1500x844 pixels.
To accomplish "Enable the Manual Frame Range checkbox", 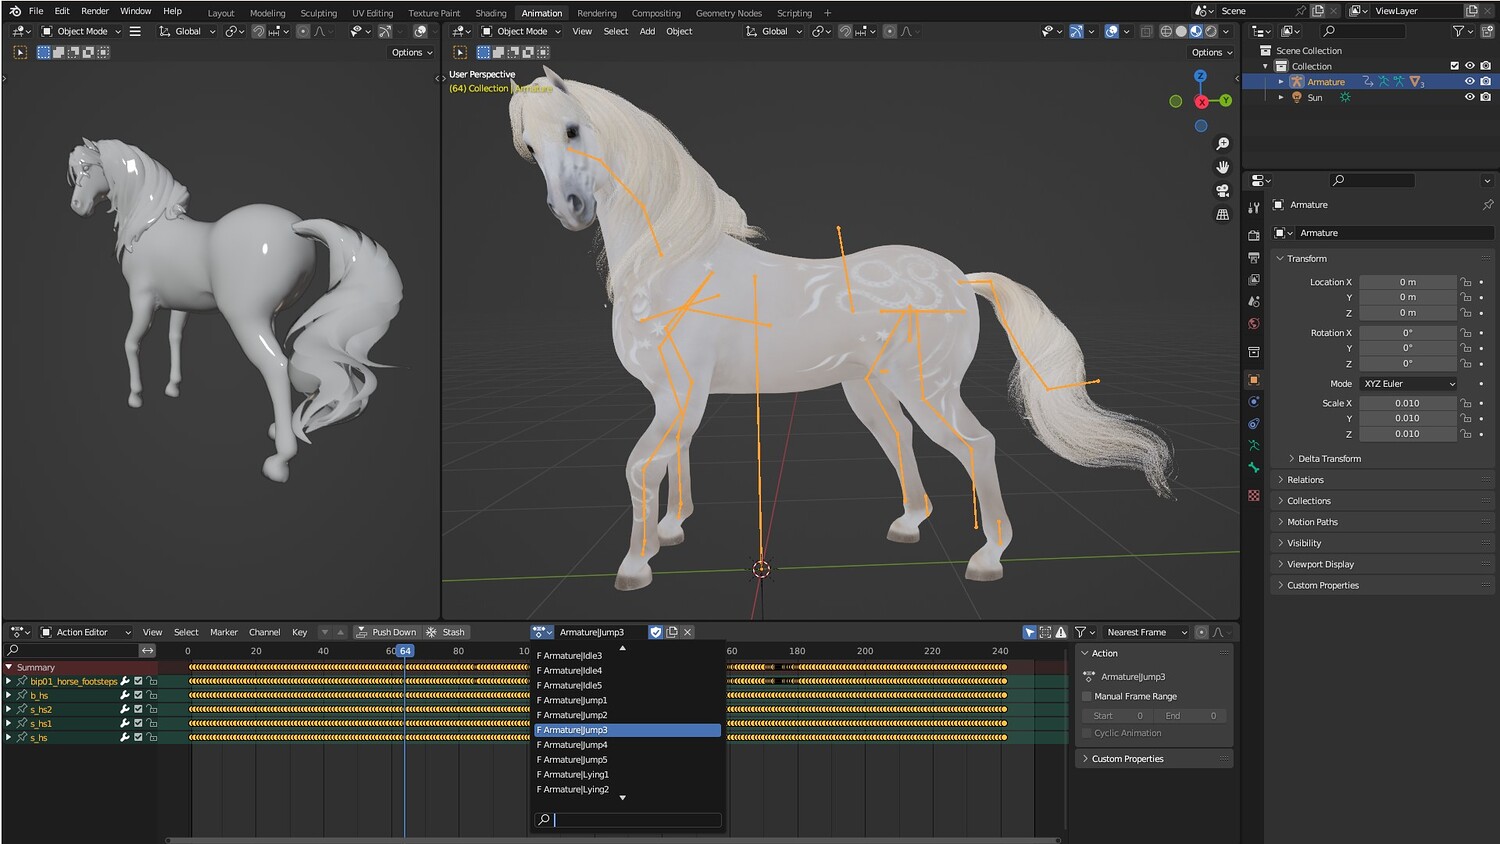I will pyautogui.click(x=1087, y=696).
